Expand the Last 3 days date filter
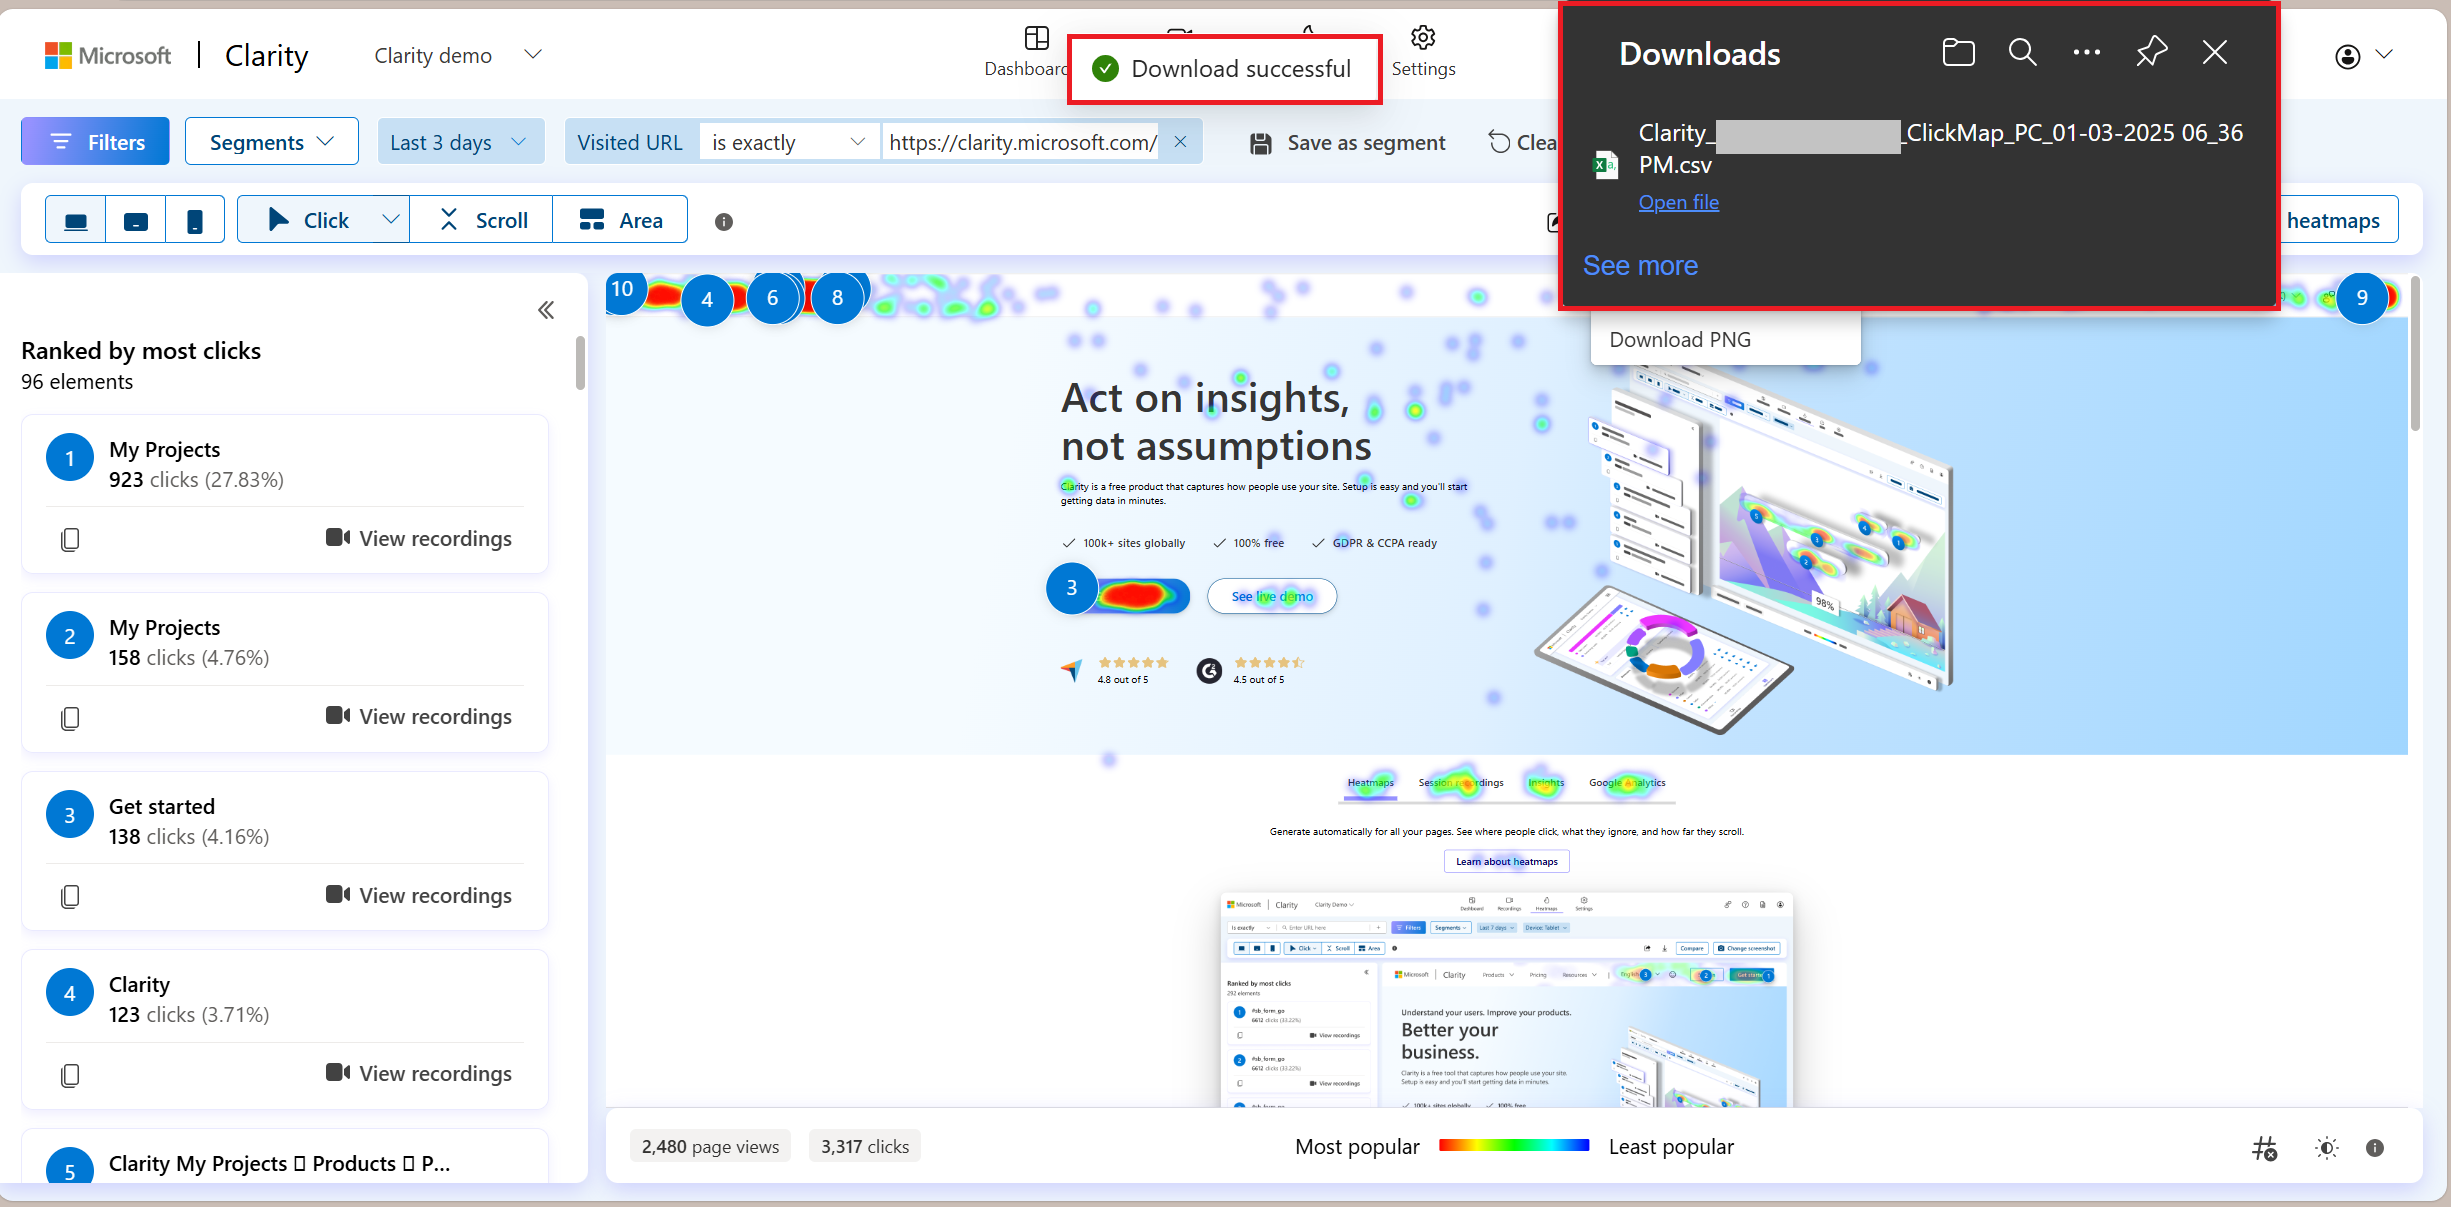The height and width of the screenshot is (1207, 2451). [x=456, y=142]
